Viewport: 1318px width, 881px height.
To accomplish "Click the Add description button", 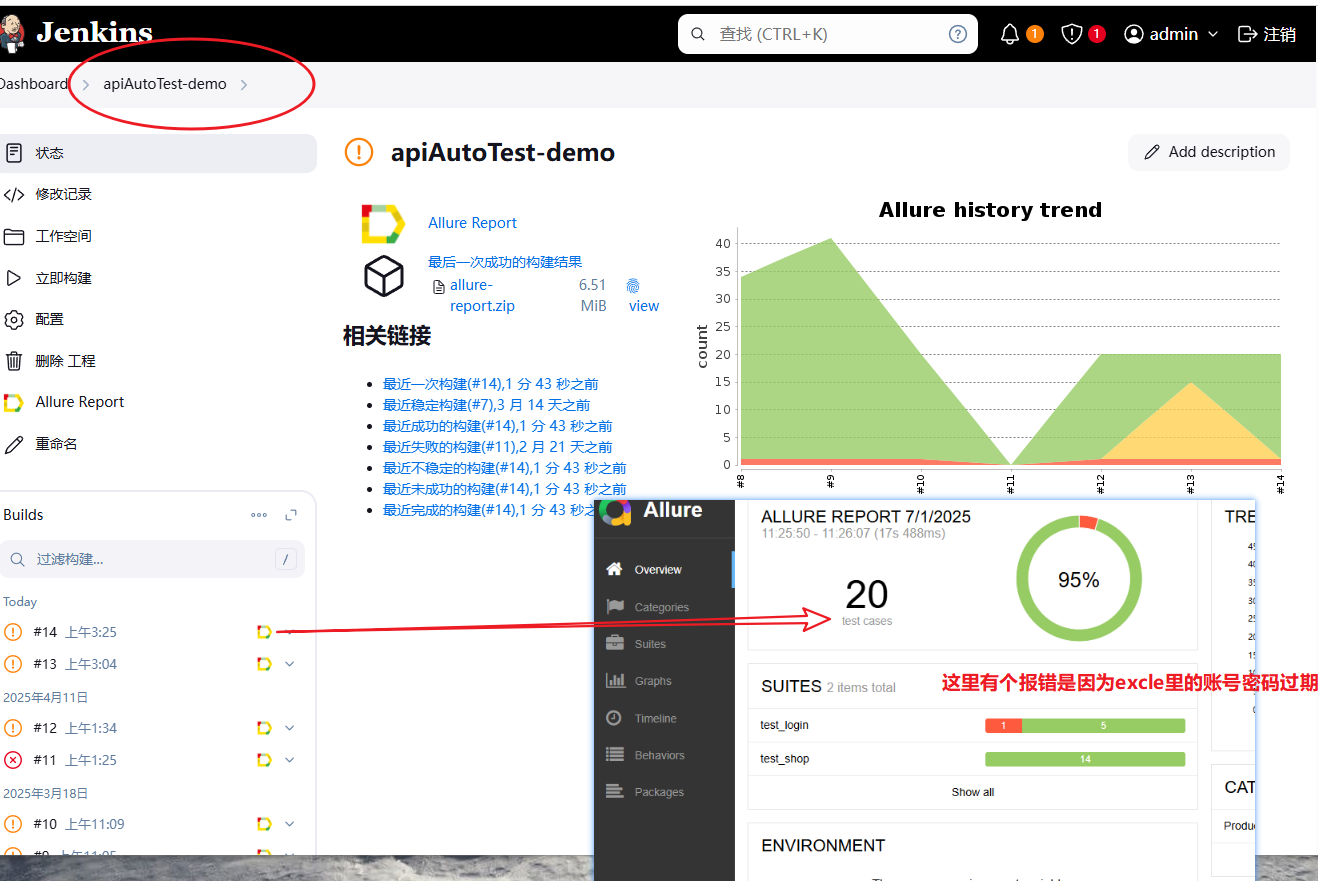I will click(1209, 152).
